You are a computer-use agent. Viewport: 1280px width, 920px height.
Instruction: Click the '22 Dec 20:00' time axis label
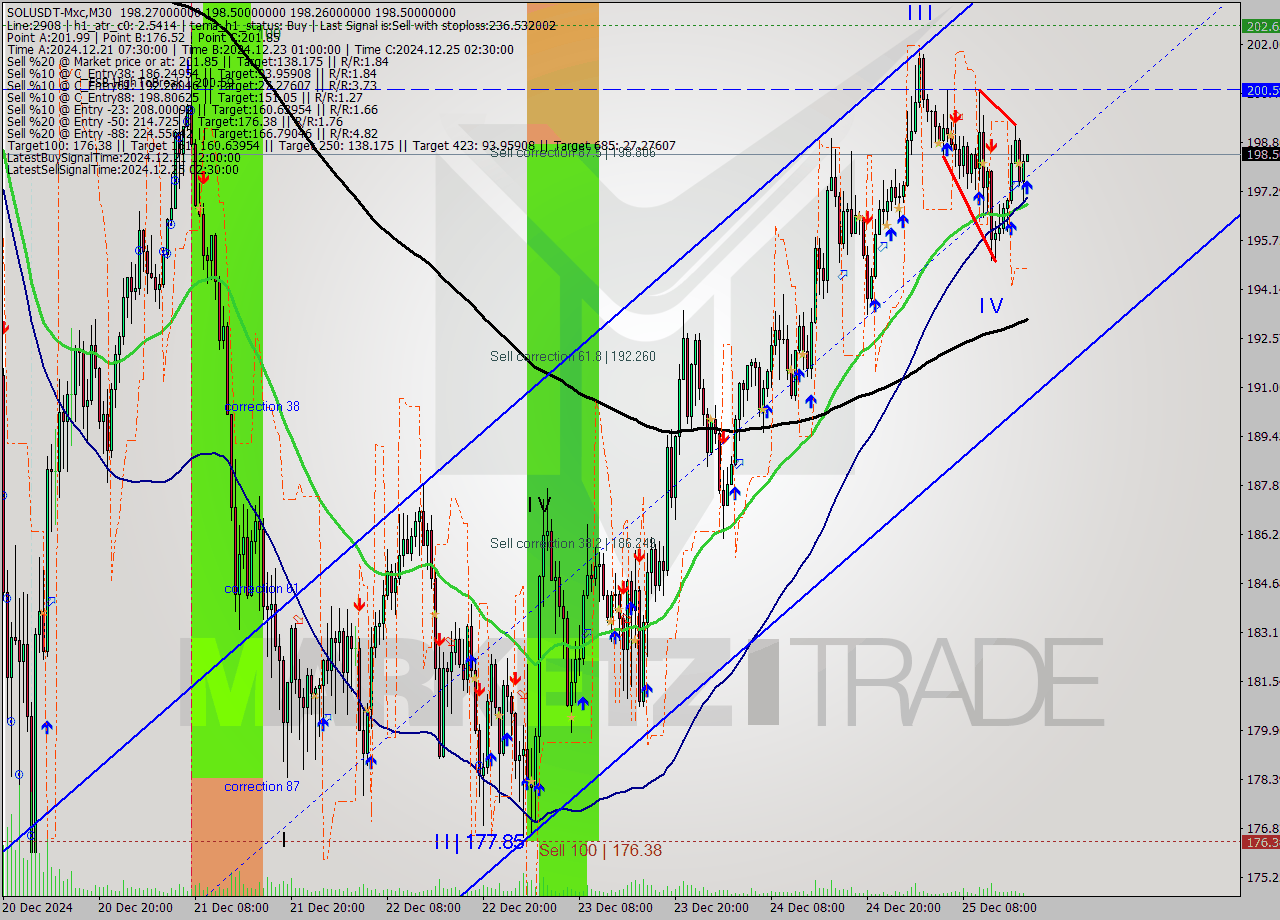point(518,908)
